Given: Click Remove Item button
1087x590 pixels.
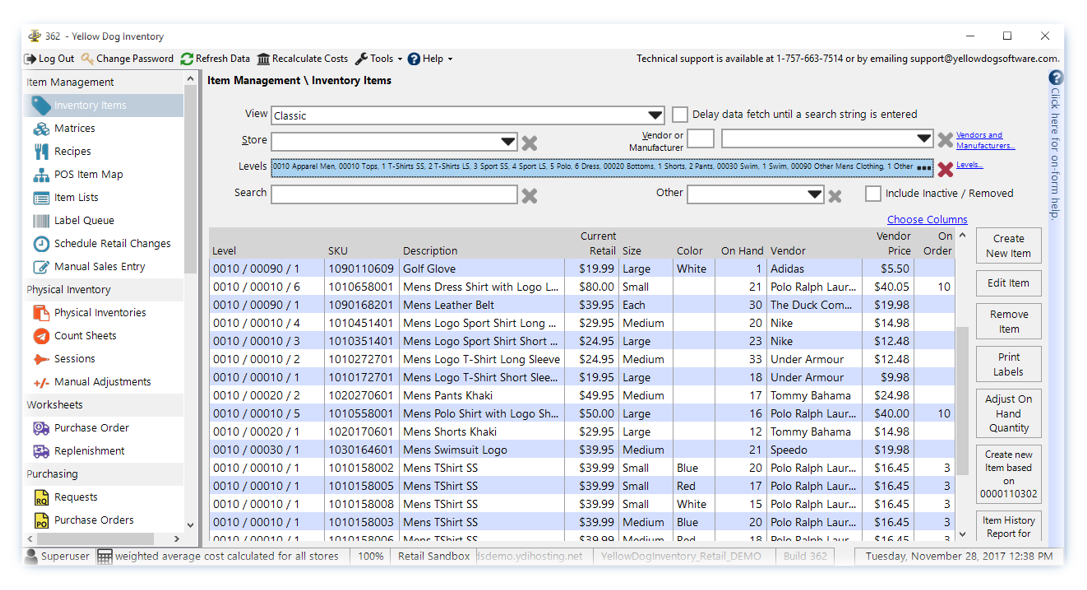Looking at the screenshot, I should (x=1008, y=322).
